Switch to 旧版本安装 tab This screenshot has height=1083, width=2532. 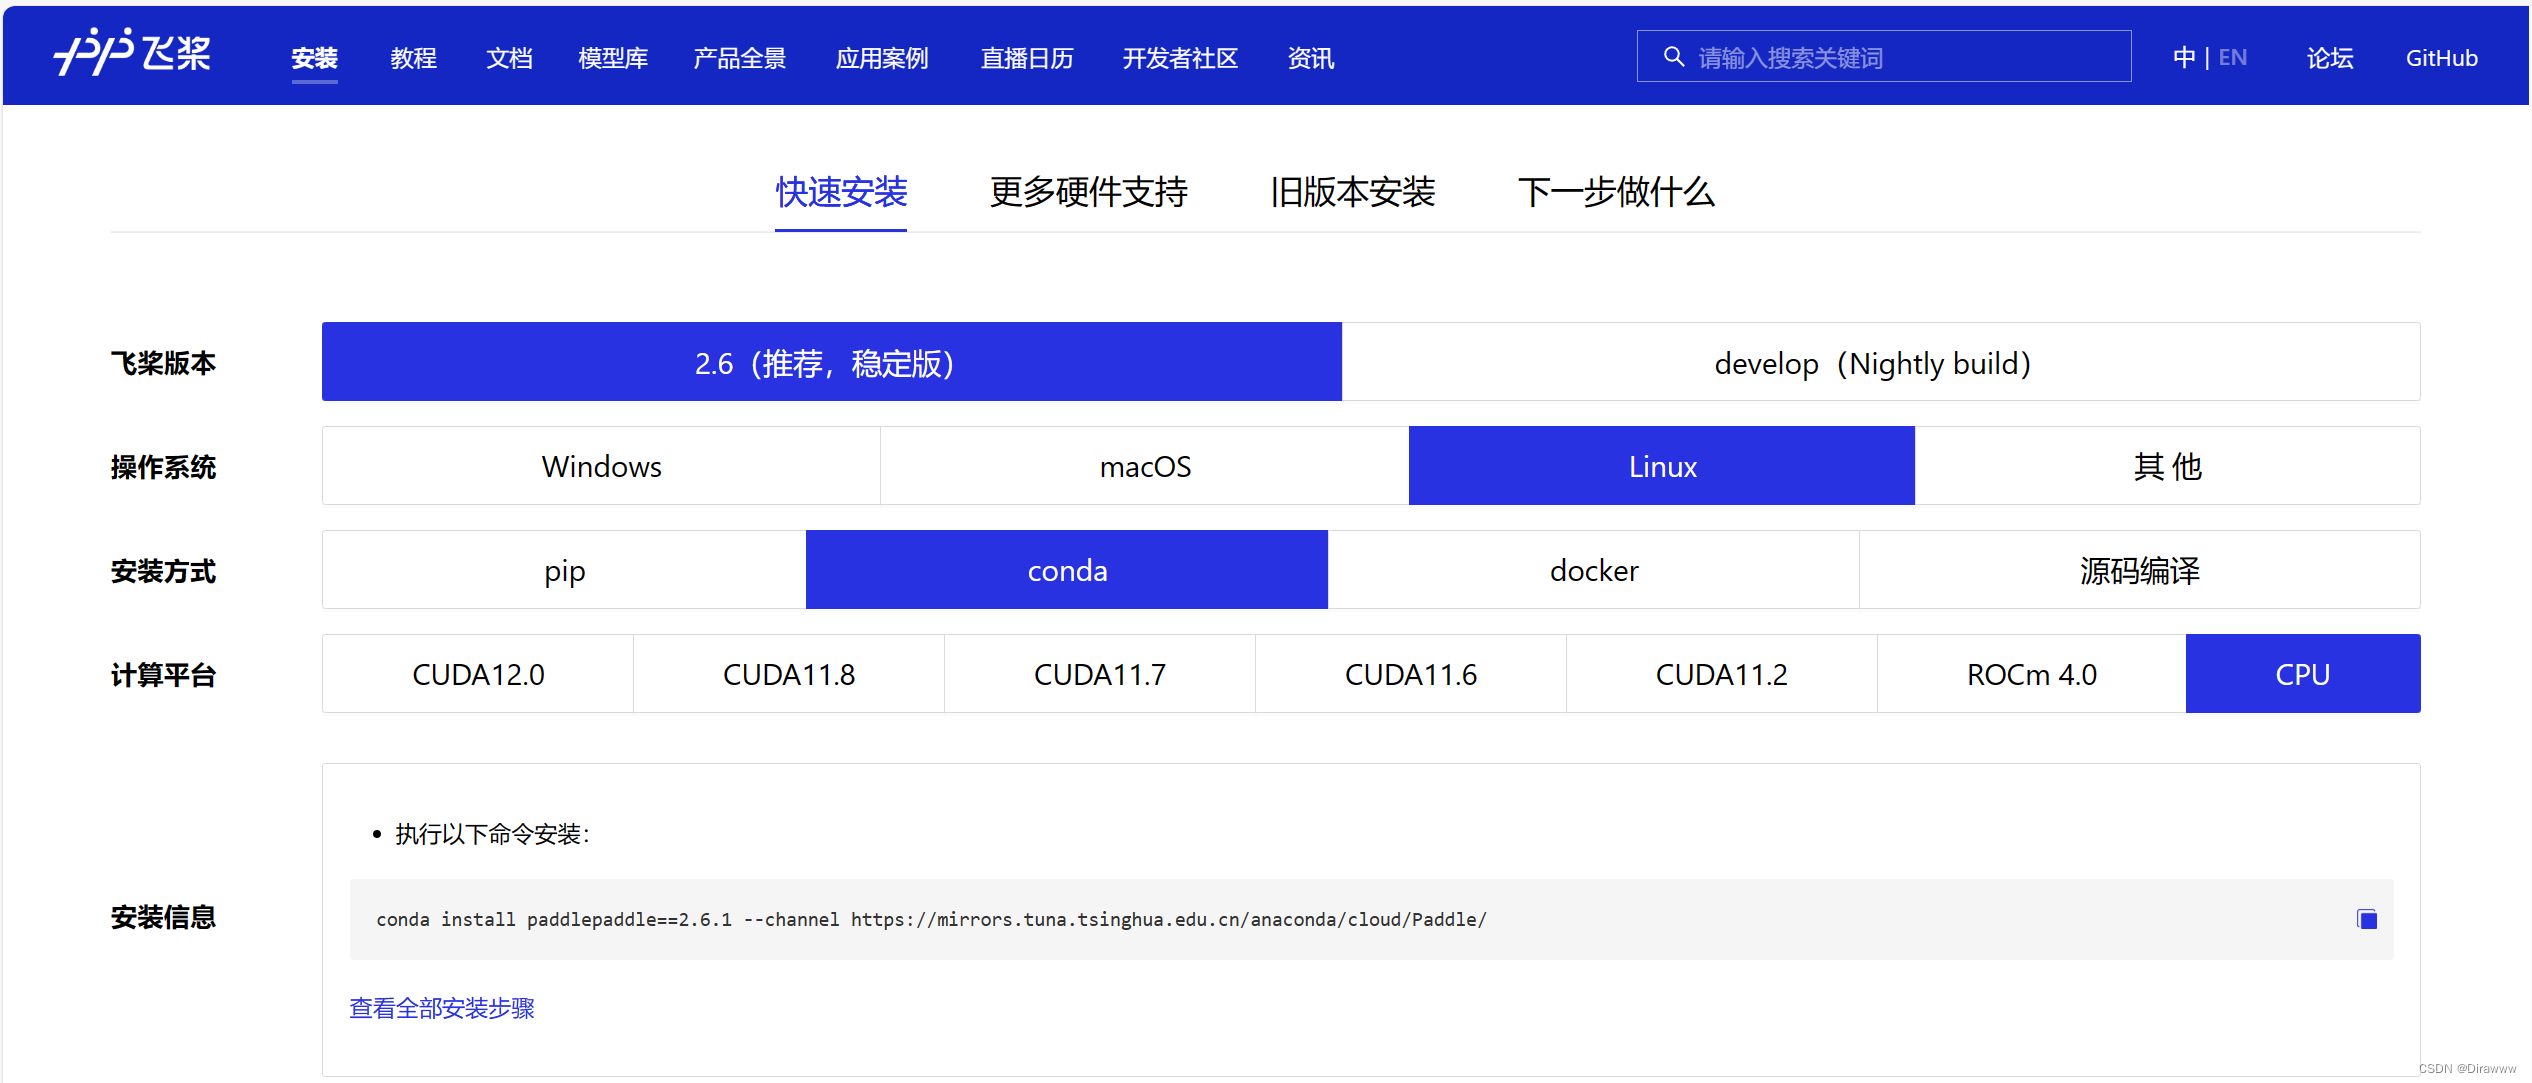coord(1352,192)
